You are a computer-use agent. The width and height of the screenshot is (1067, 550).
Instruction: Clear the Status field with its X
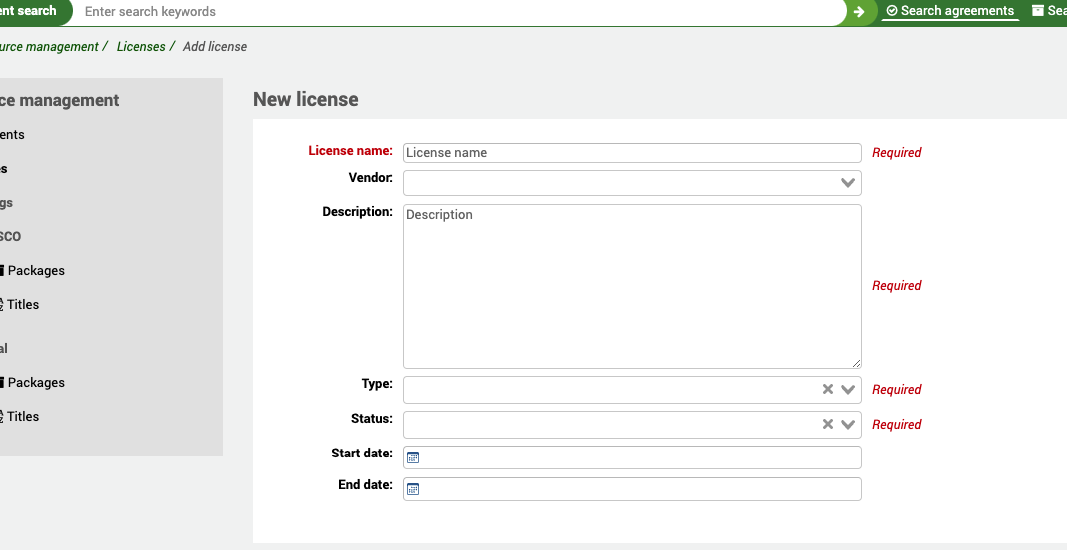pos(828,425)
